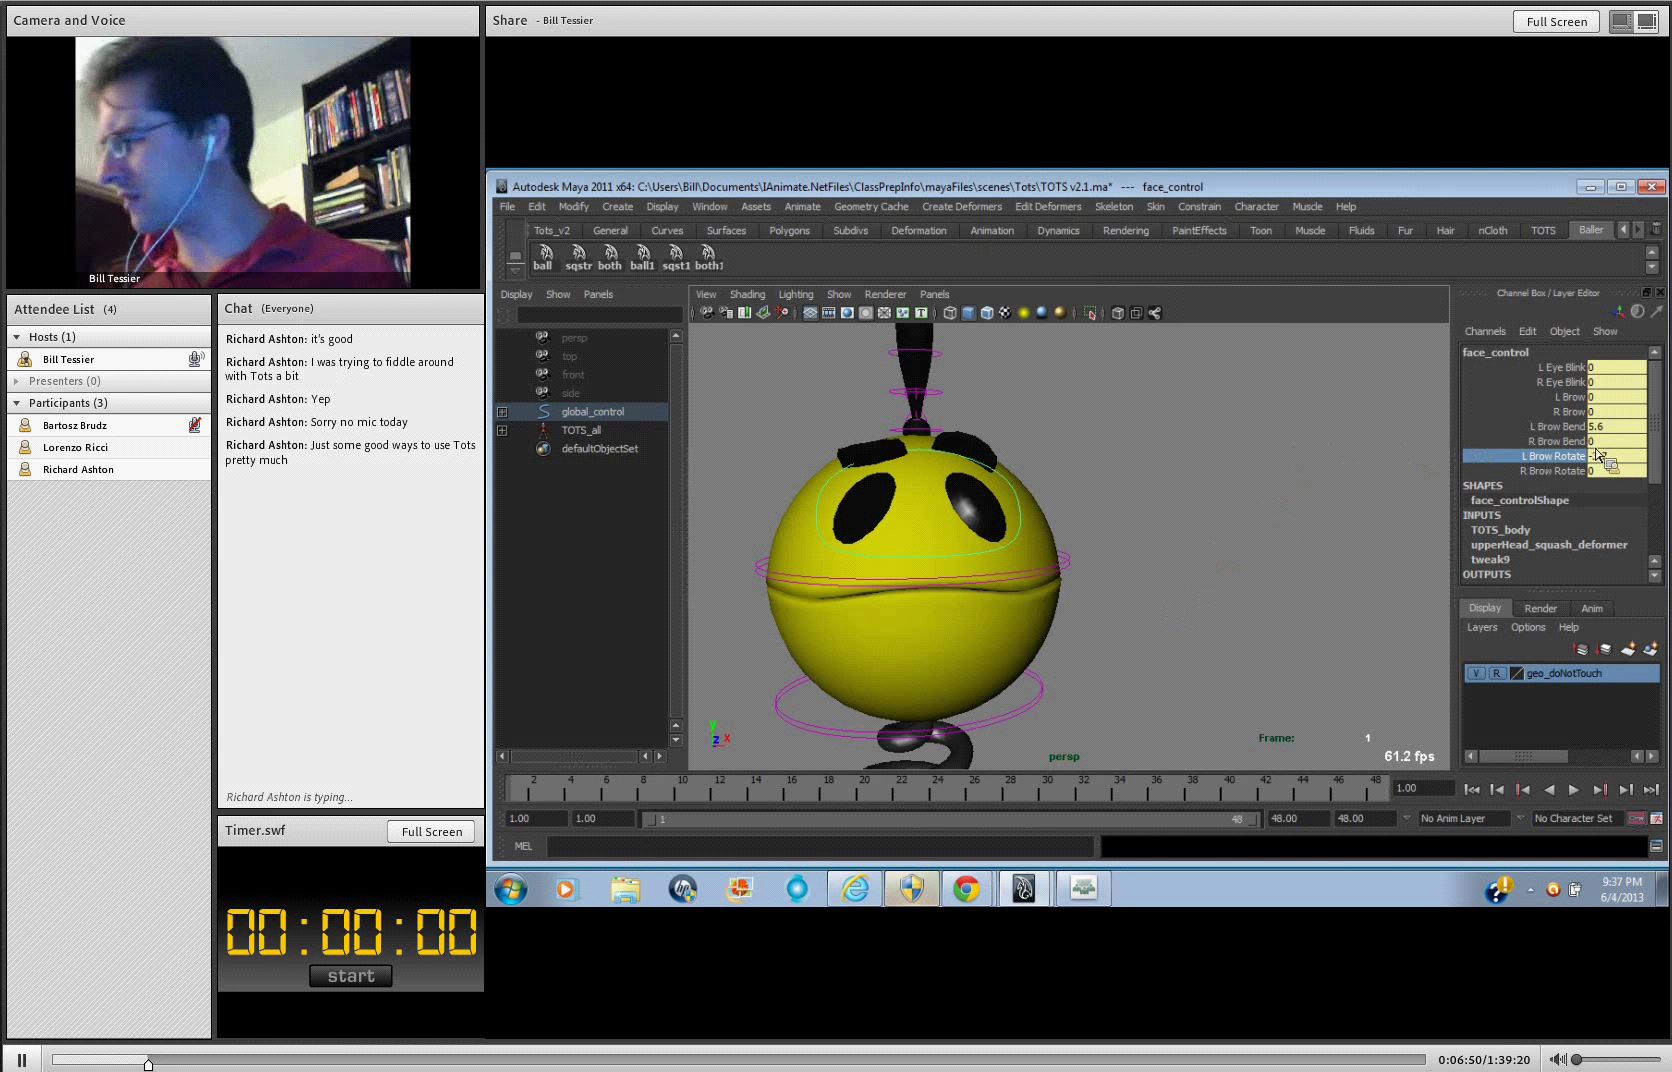Open the Deformation shelf tab
This screenshot has height=1072, width=1672.
(918, 231)
